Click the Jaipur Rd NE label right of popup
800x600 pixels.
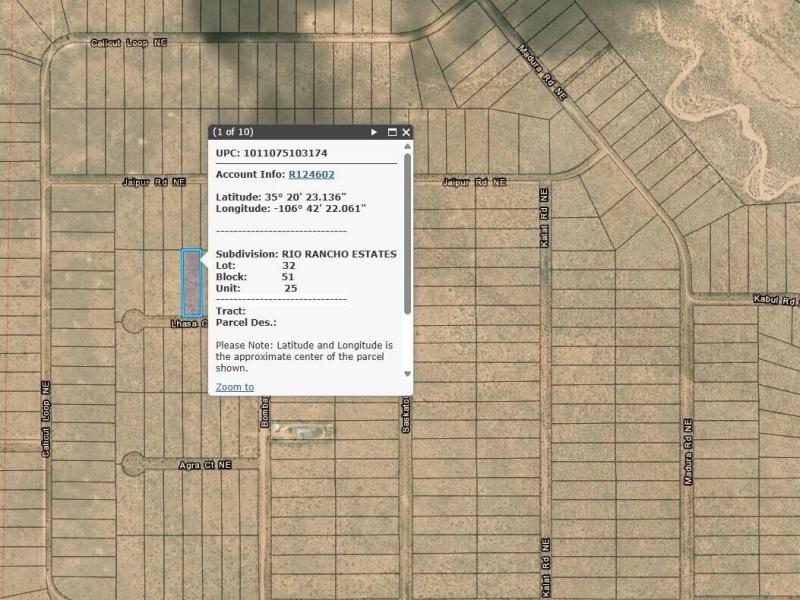click(x=474, y=182)
